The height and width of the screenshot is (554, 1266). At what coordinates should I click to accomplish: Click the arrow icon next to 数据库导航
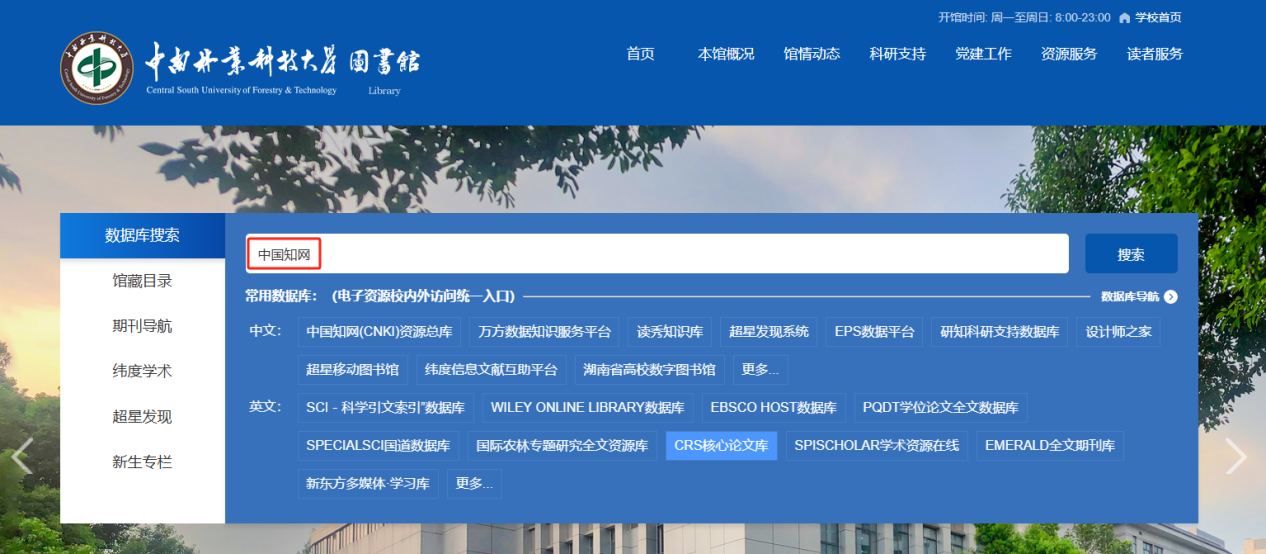(x=1170, y=297)
